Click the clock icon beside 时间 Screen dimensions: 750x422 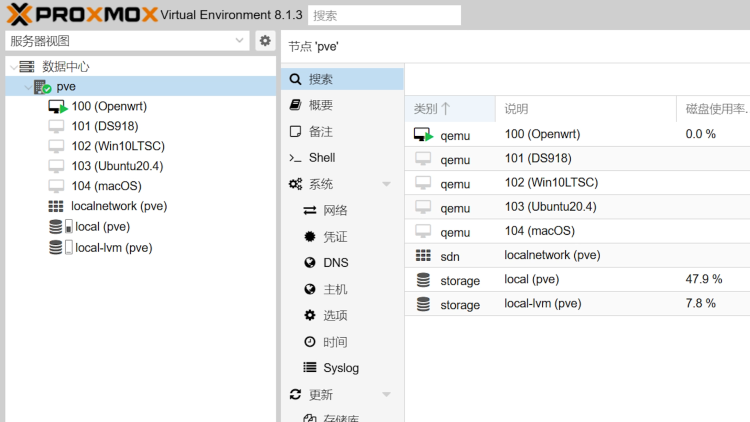pos(310,342)
